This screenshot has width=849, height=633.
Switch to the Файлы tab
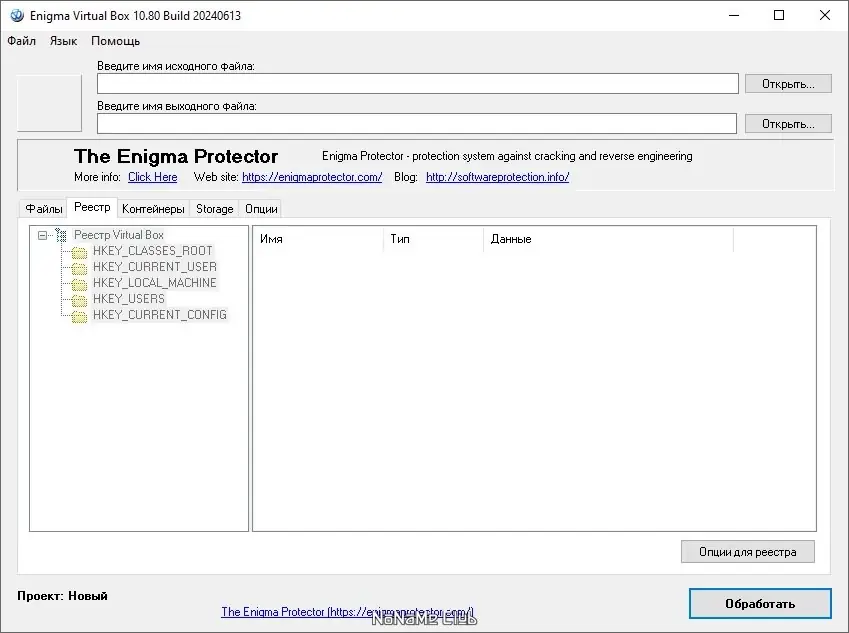44,209
